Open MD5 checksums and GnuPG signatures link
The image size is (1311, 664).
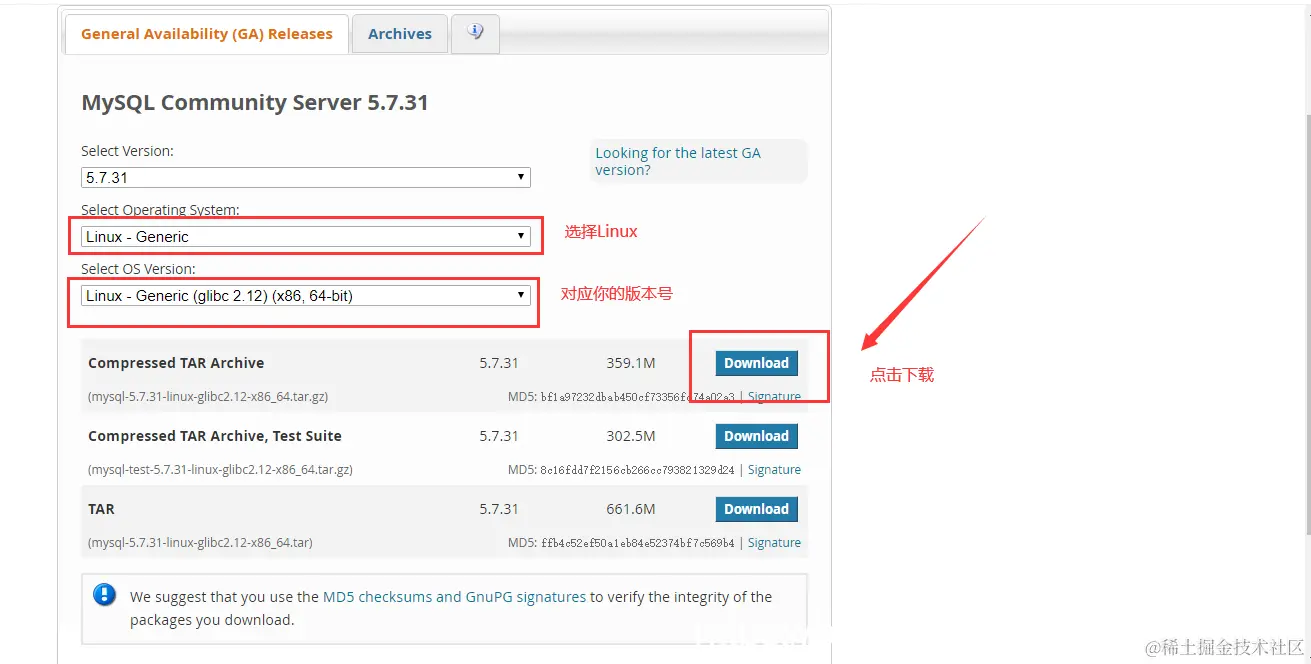[x=454, y=597]
